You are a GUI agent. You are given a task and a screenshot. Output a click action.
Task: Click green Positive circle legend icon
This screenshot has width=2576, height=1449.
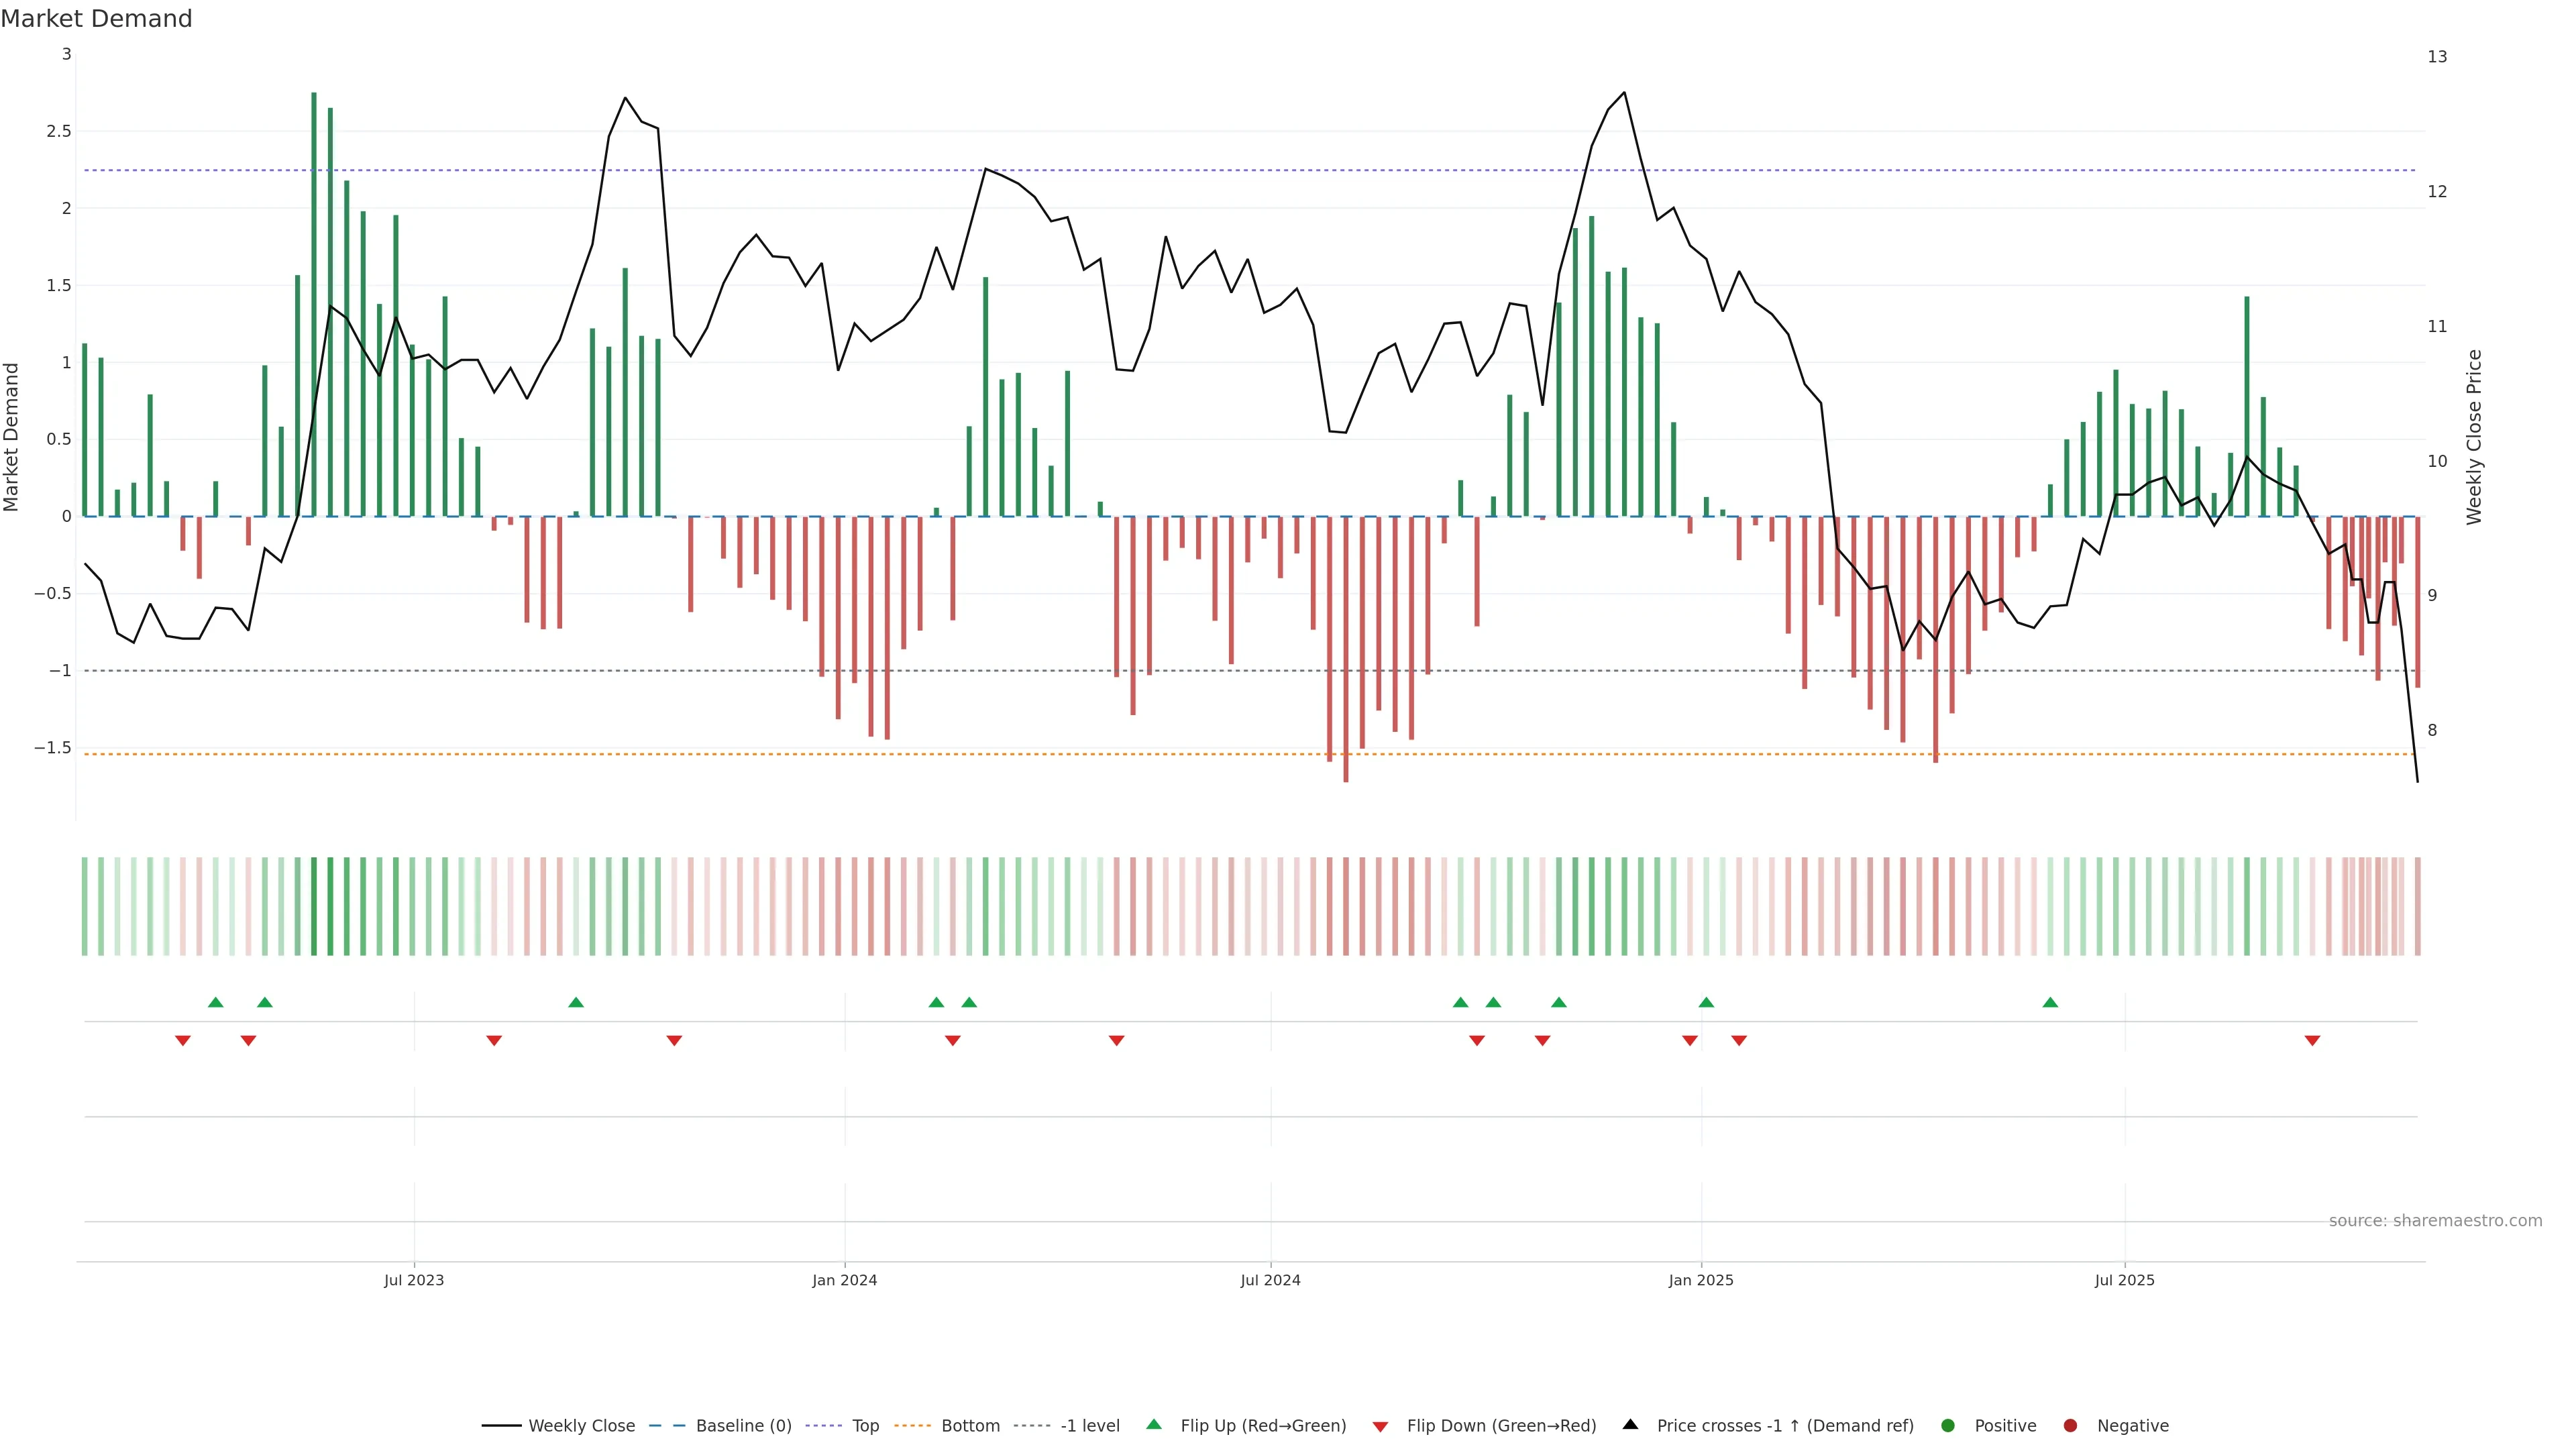(1947, 1426)
